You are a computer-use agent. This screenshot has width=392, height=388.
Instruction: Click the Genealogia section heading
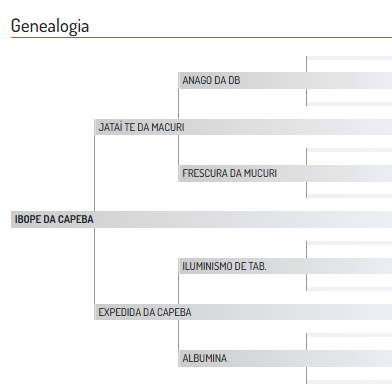pos(50,26)
